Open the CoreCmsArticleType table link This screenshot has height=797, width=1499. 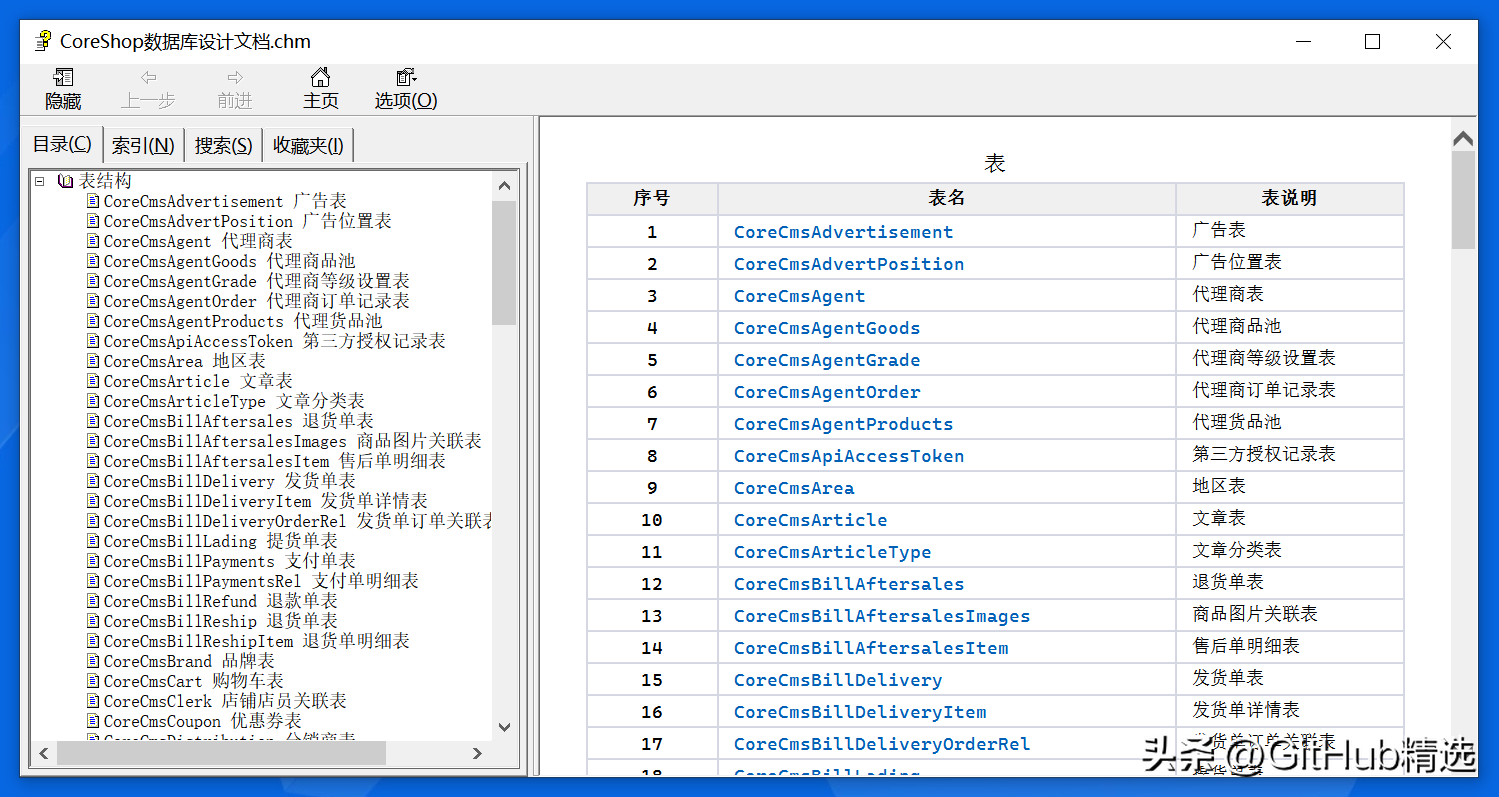[x=832, y=552]
